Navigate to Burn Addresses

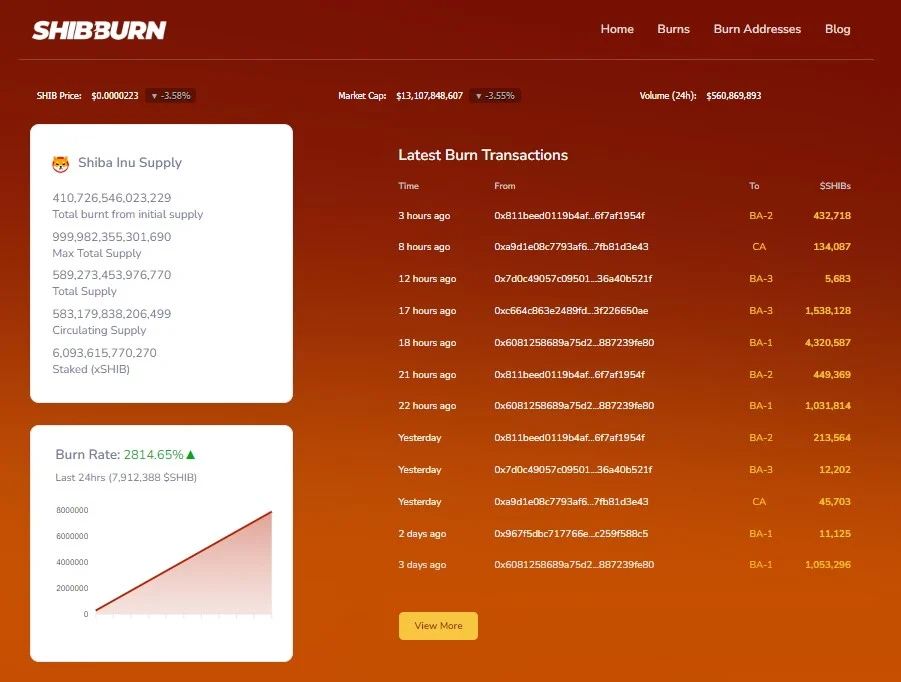click(757, 29)
